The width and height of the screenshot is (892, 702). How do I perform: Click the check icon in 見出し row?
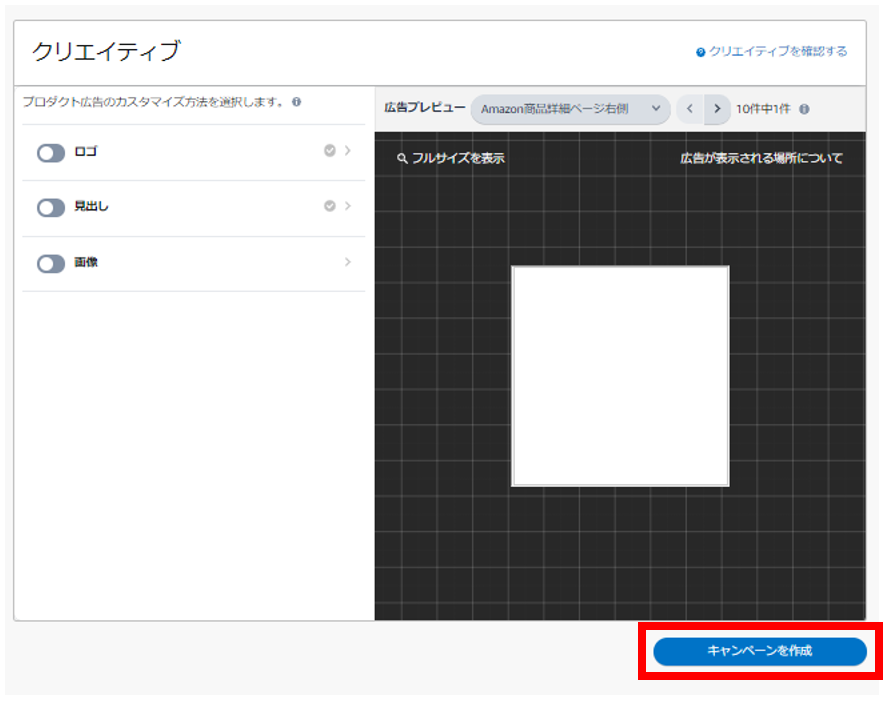[329, 206]
